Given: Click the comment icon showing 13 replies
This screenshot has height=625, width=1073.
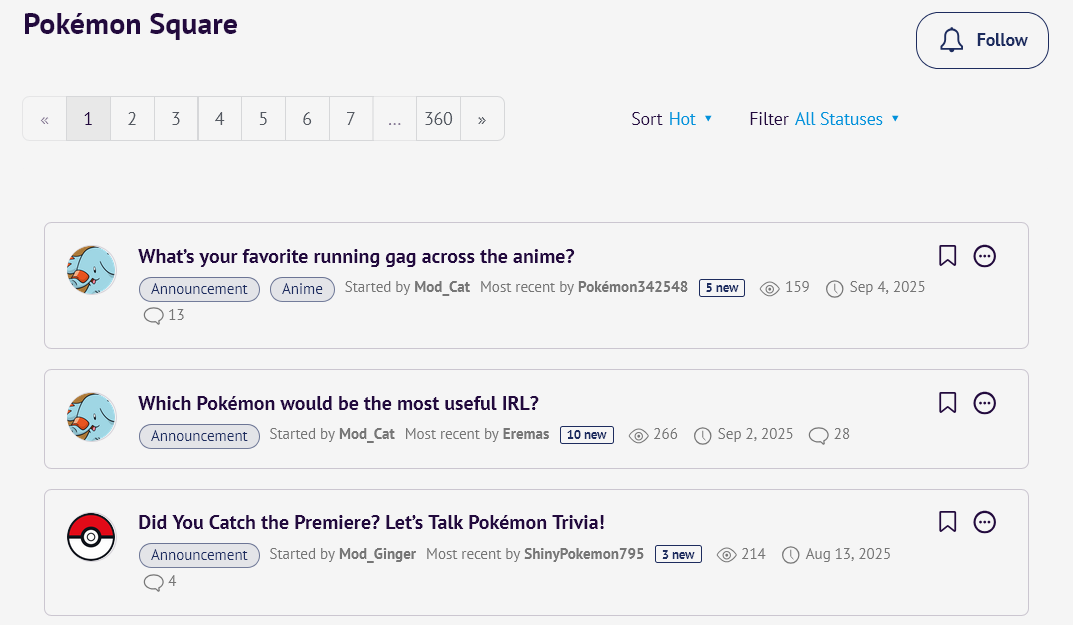Looking at the screenshot, I should click(x=153, y=316).
